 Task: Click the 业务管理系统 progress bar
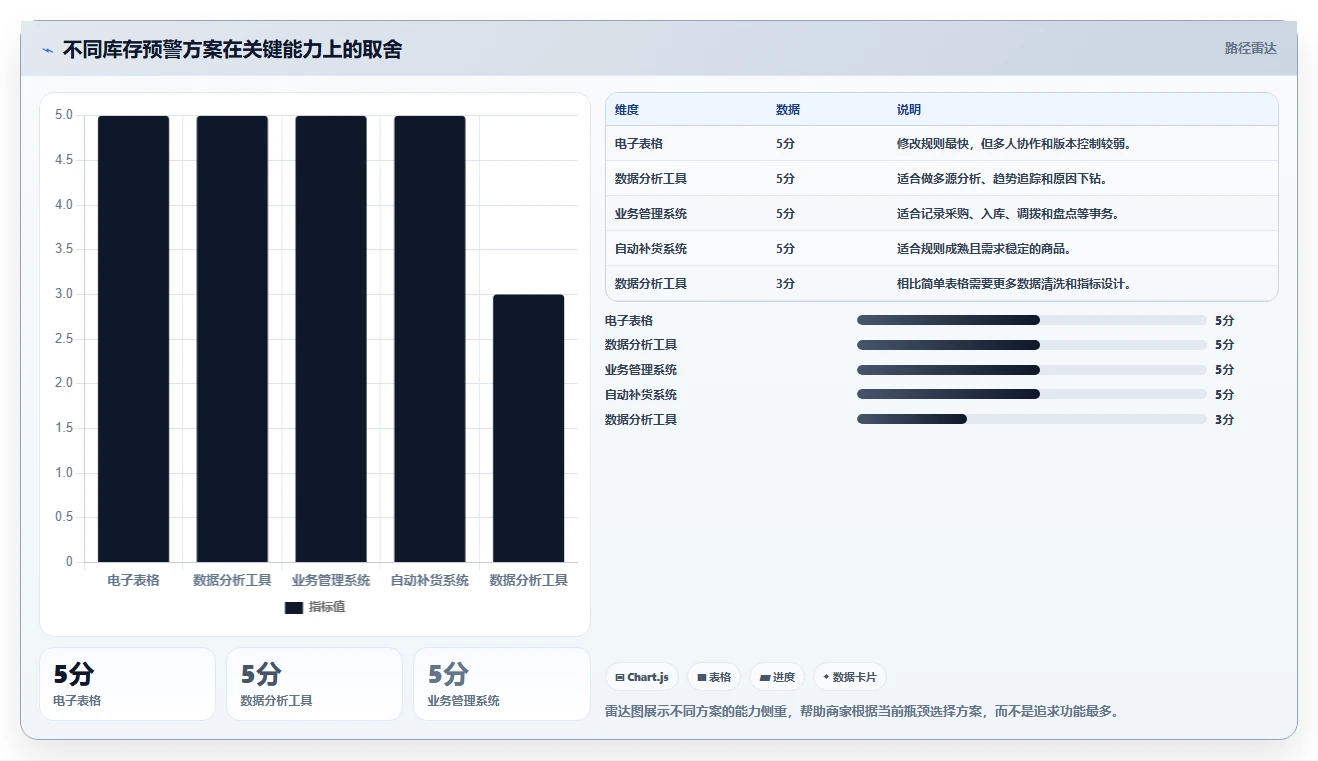[x=1031, y=370]
